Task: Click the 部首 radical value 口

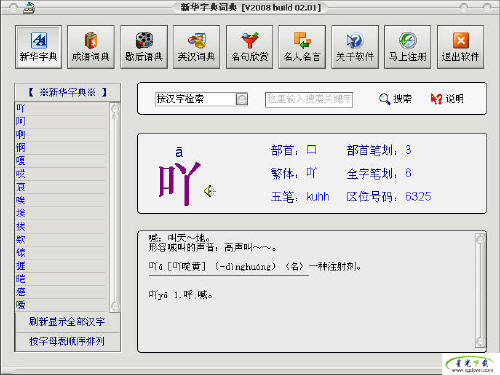Action: click(x=311, y=150)
